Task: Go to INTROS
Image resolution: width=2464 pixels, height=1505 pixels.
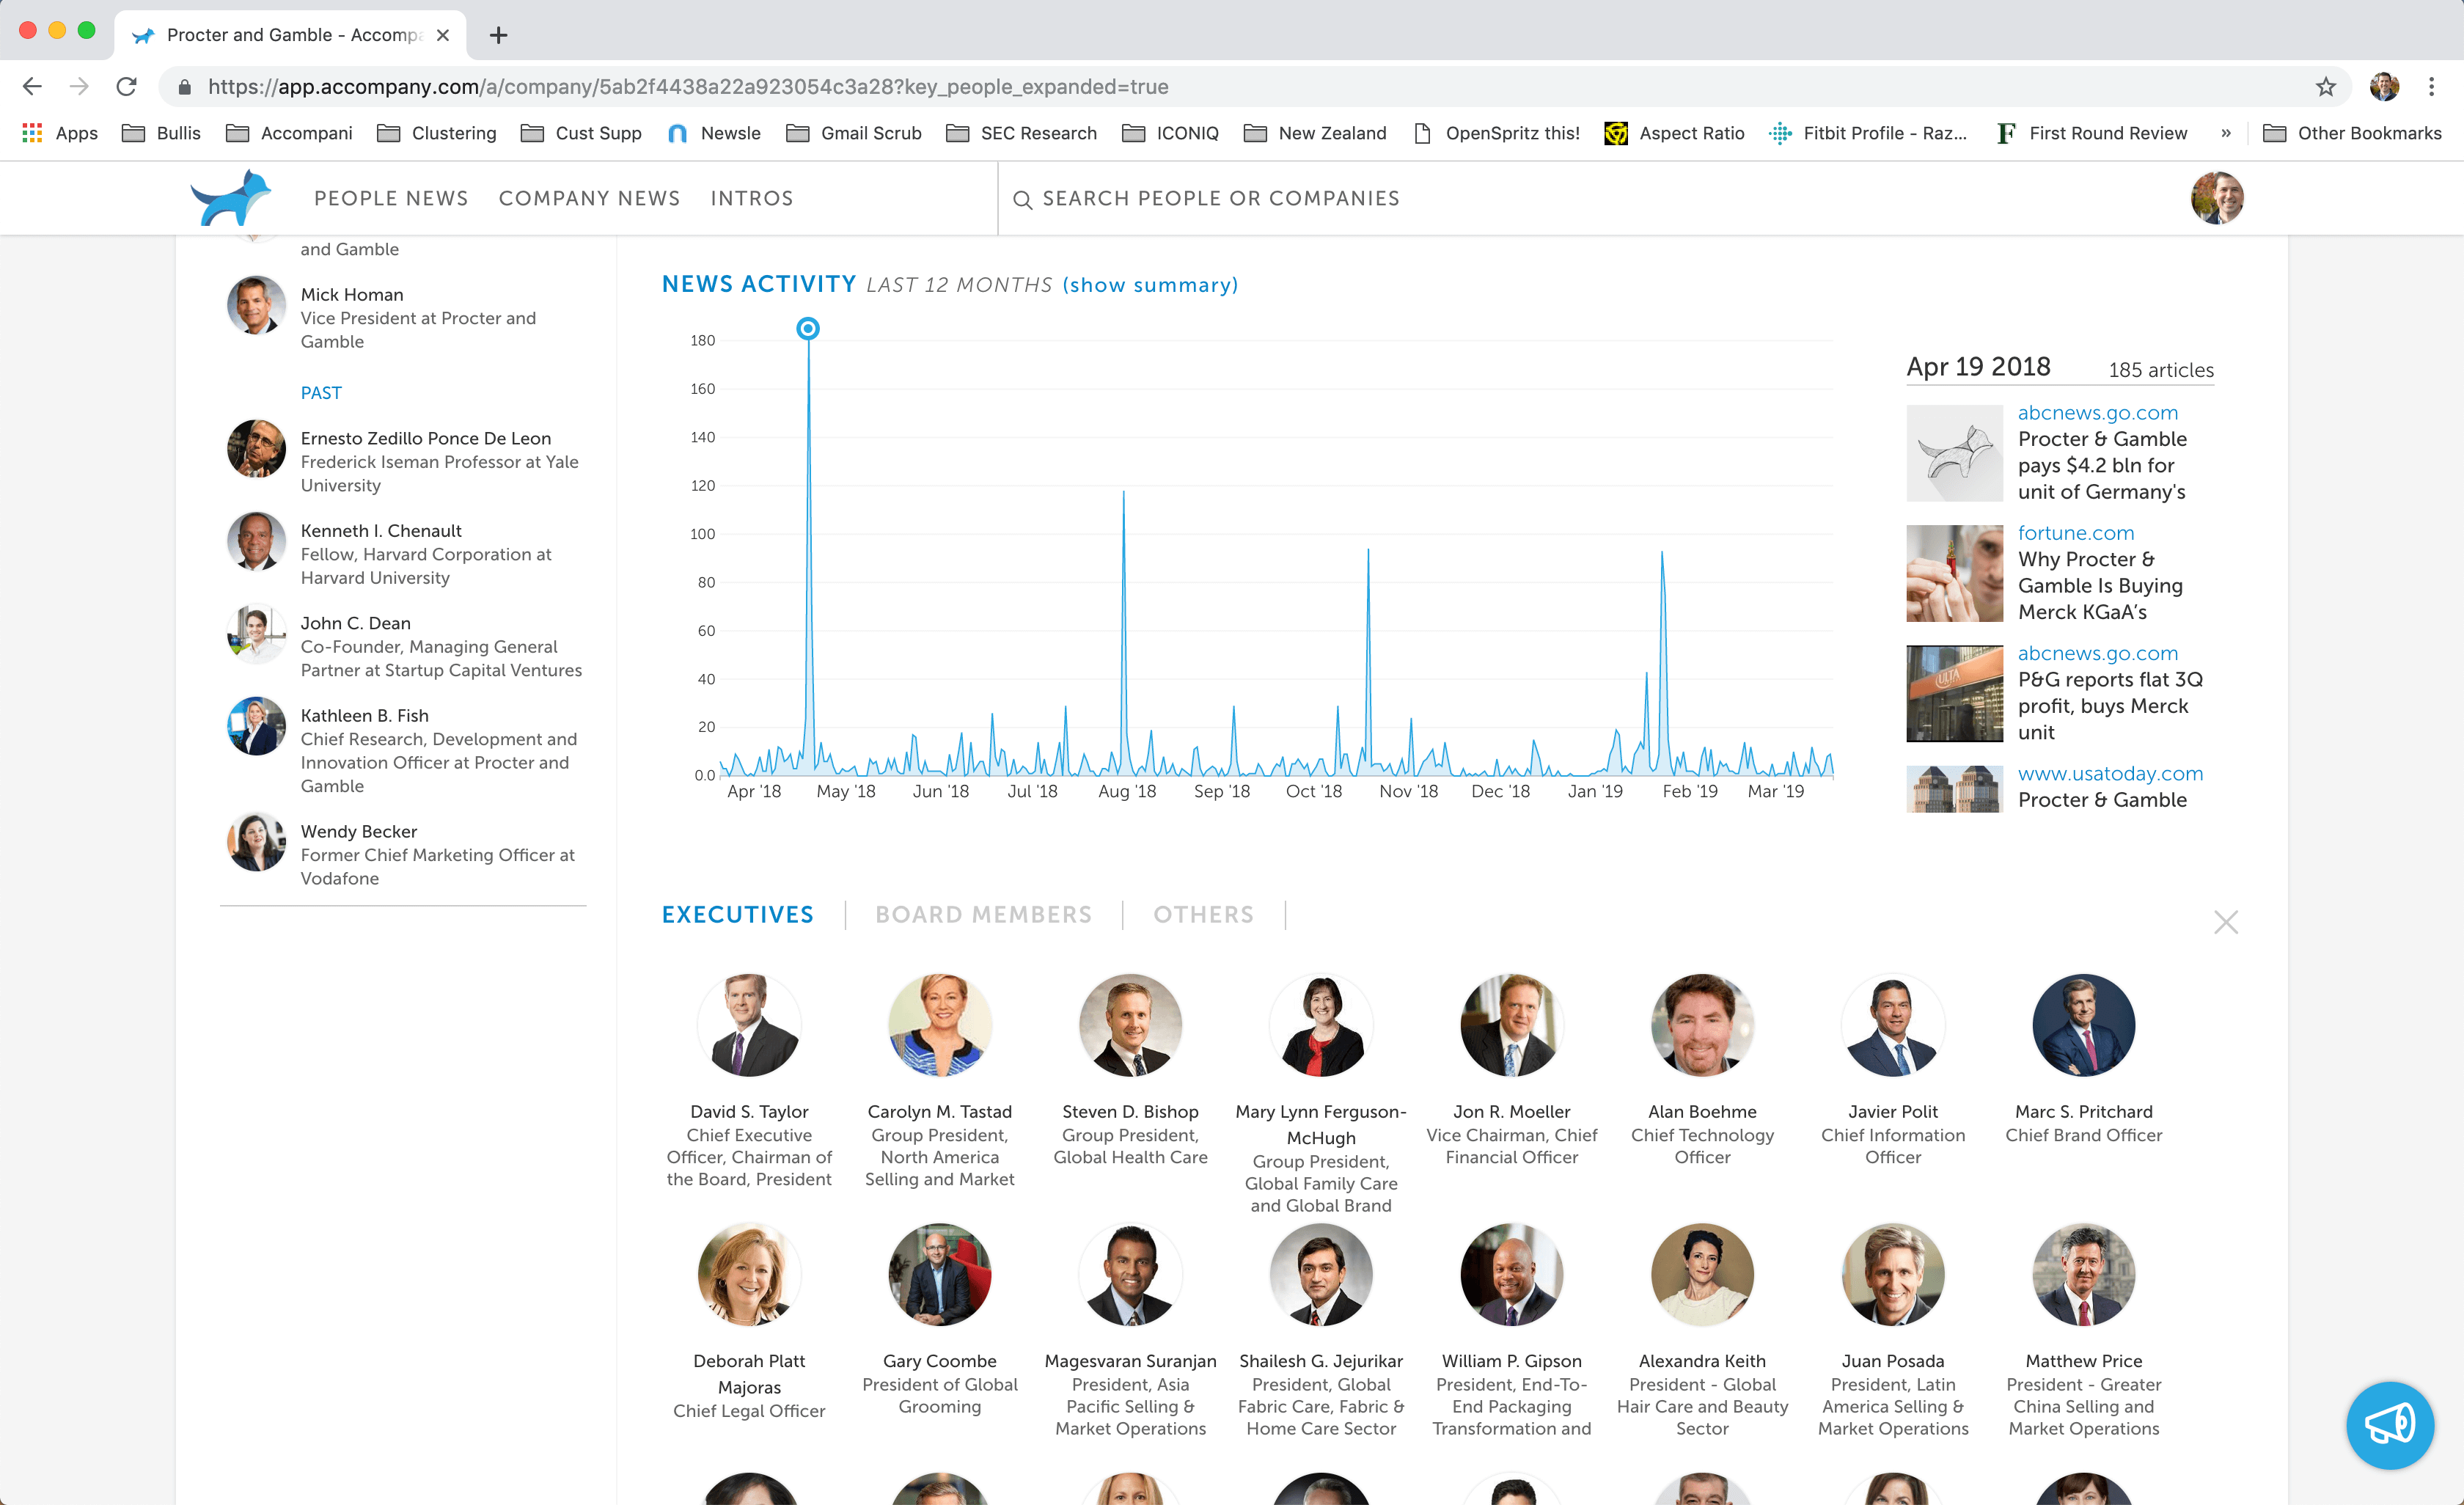Action: tap(752, 198)
